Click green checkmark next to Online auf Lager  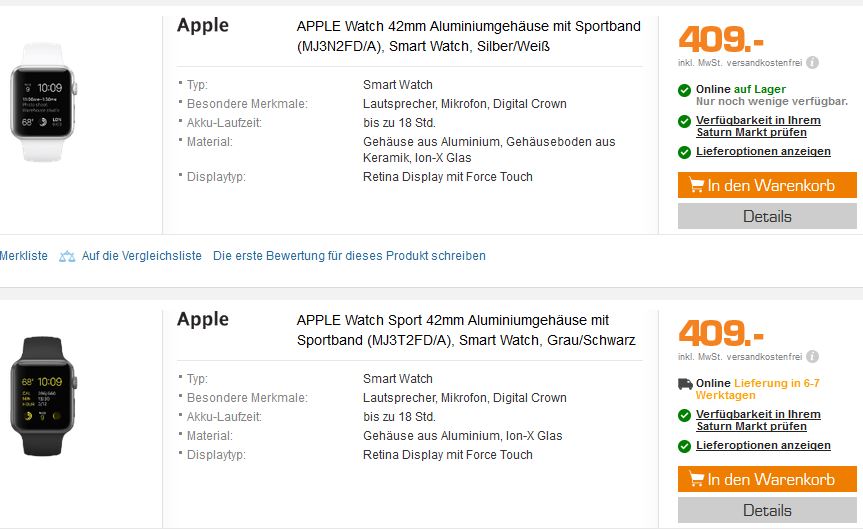click(x=684, y=90)
